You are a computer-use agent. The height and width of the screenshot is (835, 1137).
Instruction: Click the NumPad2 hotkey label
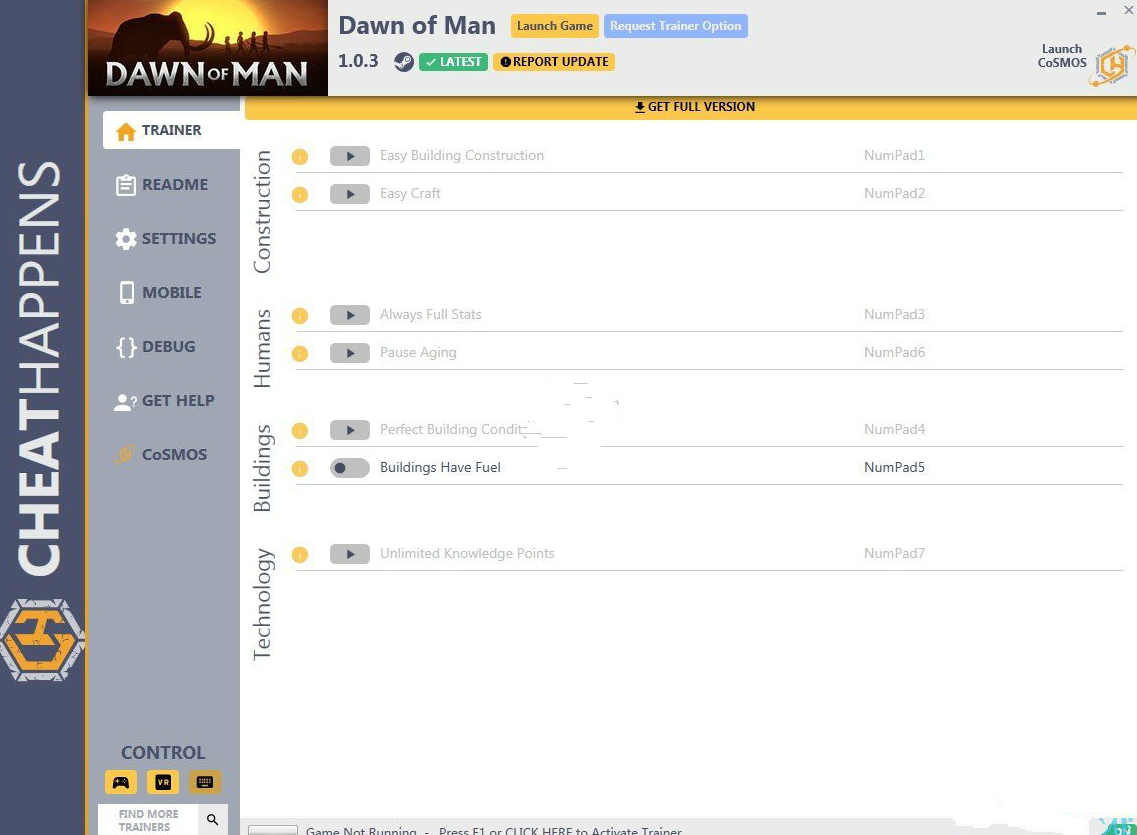894,194
